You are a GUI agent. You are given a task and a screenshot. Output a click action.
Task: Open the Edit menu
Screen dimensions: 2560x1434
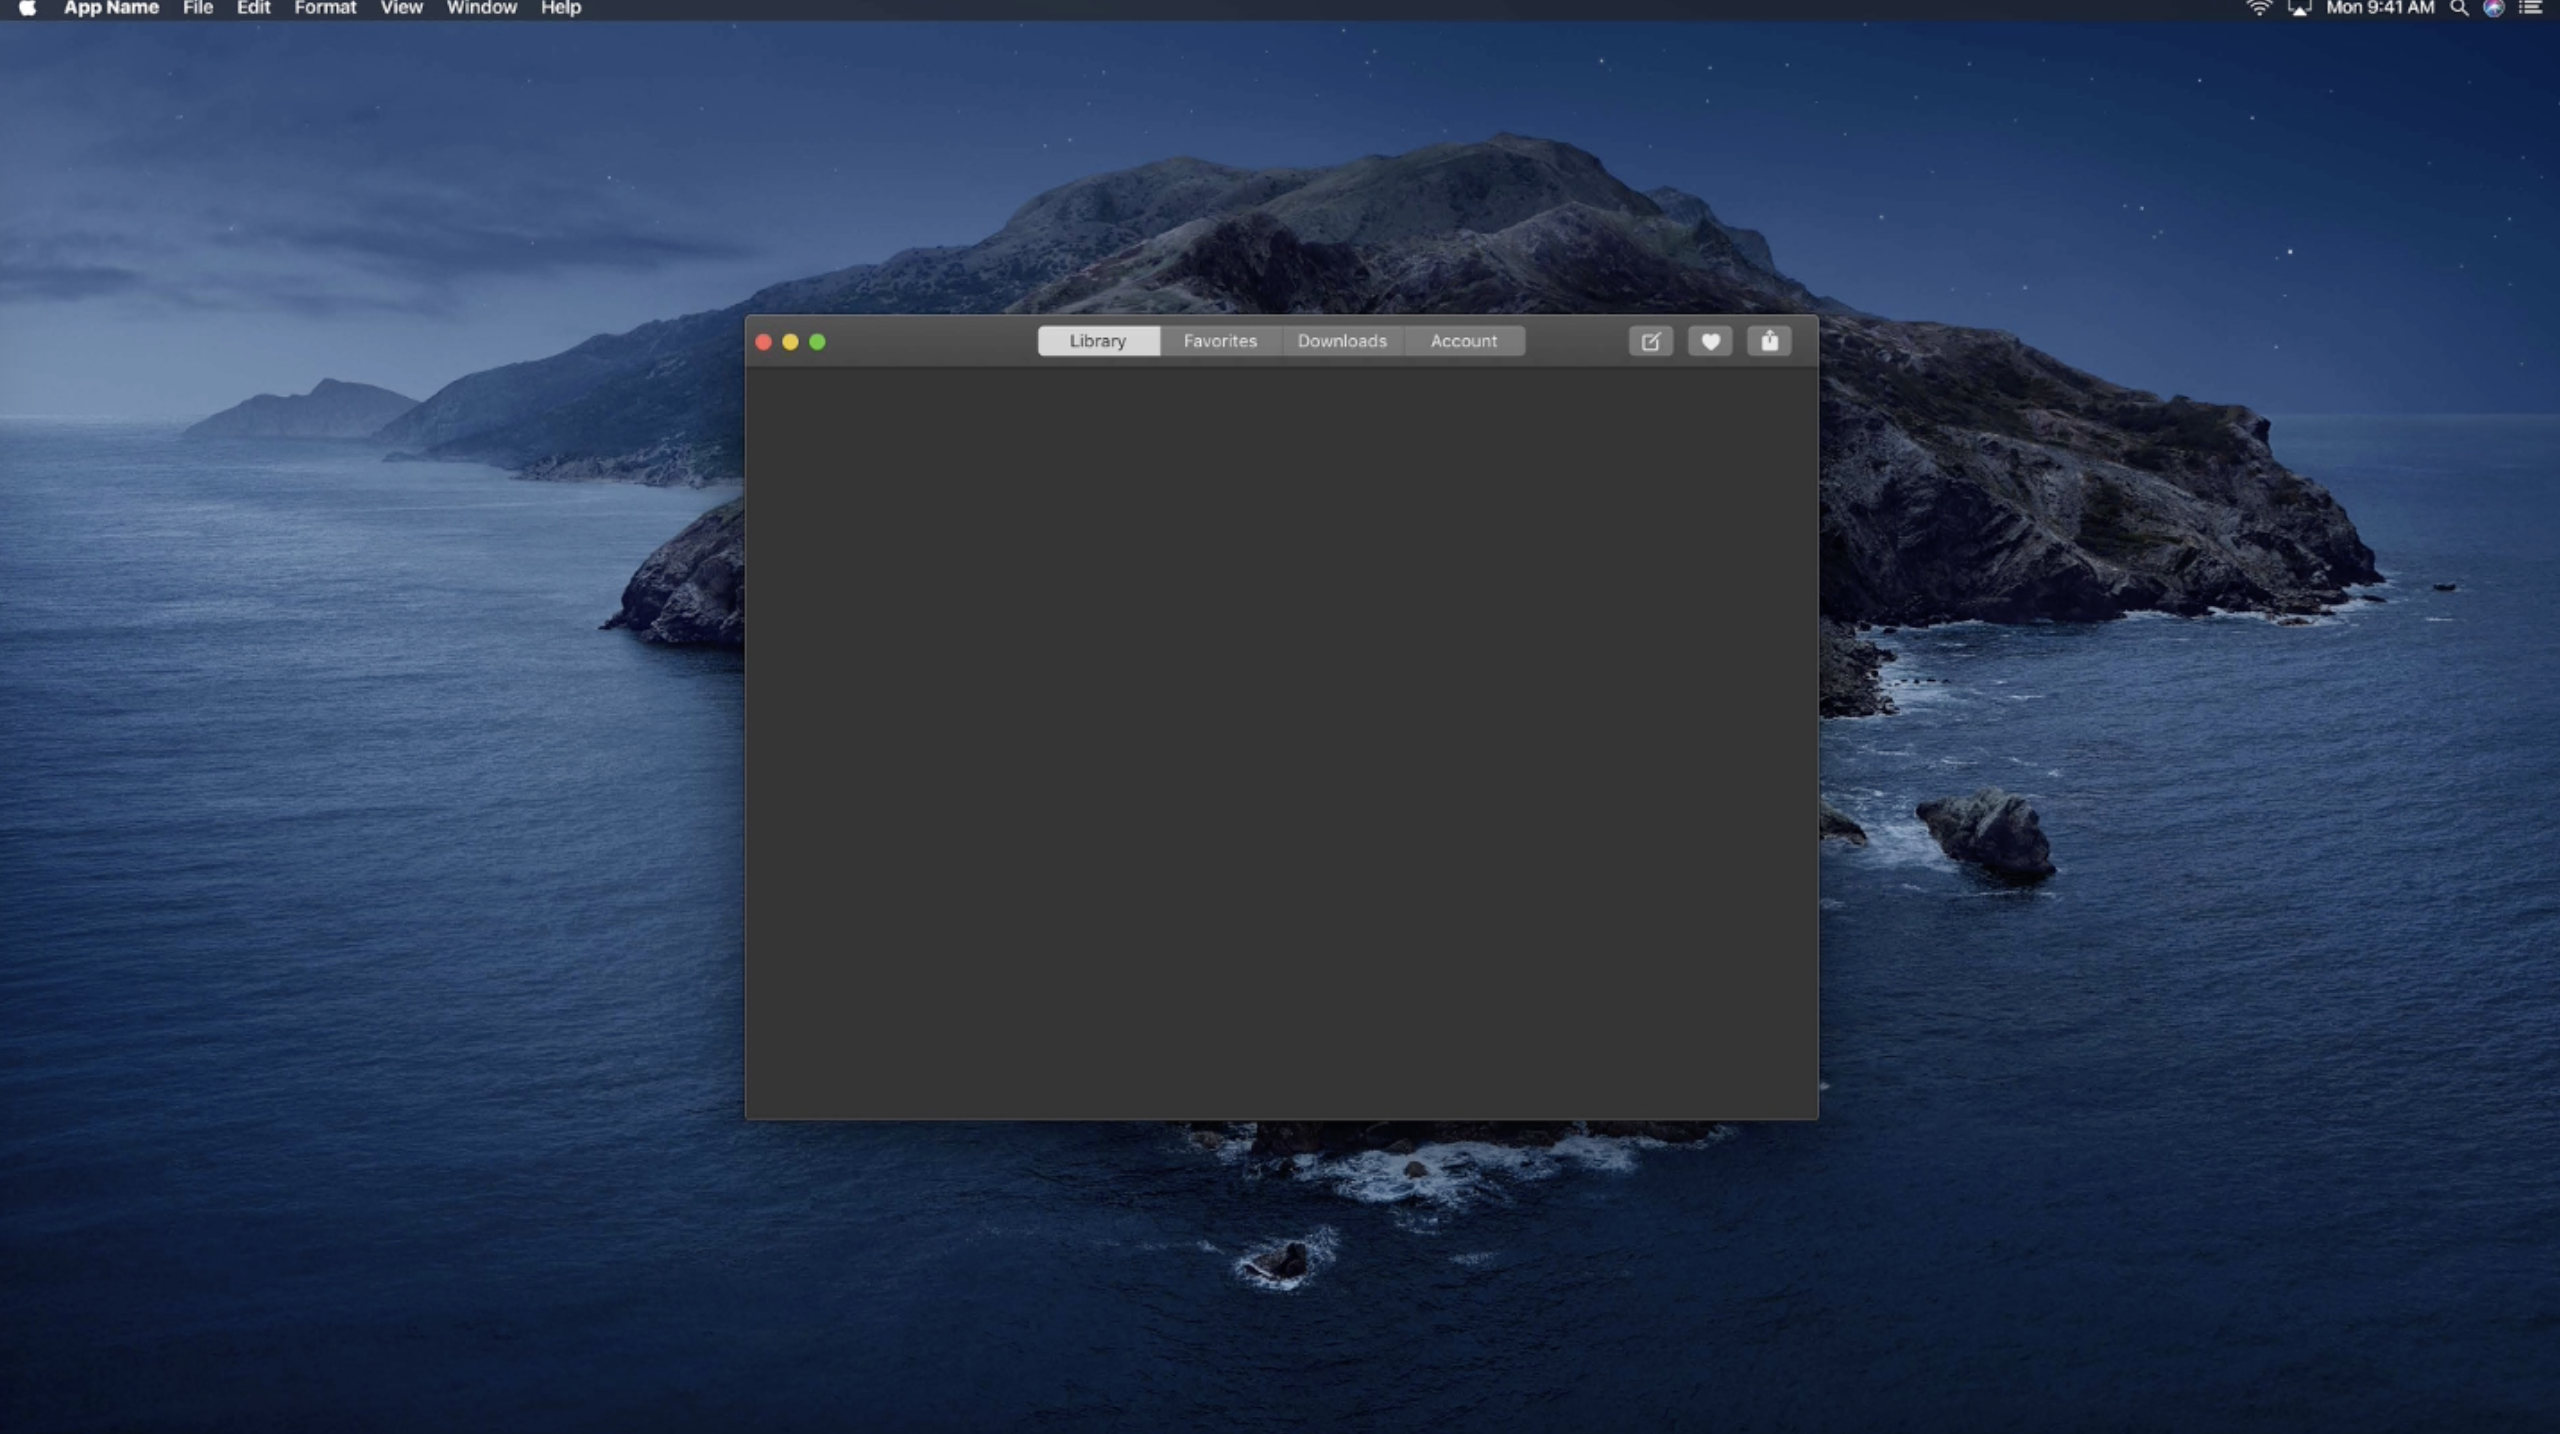click(x=253, y=8)
